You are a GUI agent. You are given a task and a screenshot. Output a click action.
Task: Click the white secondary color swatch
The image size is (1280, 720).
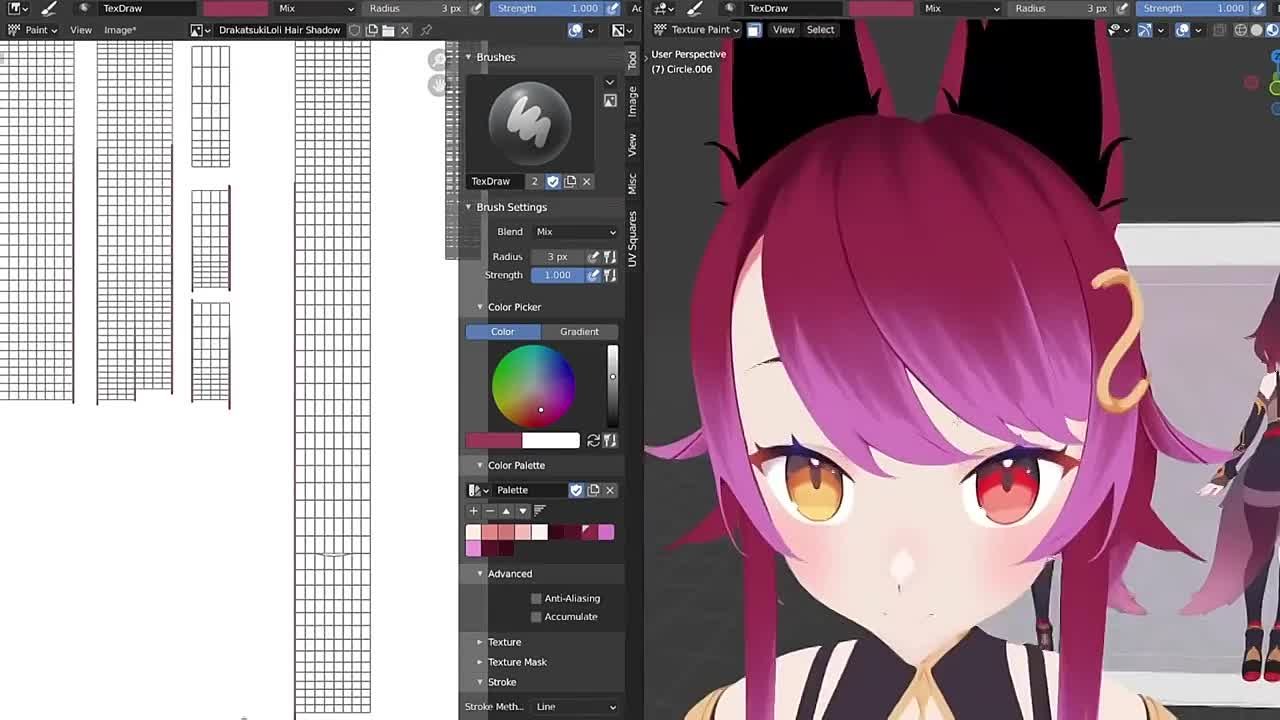(551, 441)
